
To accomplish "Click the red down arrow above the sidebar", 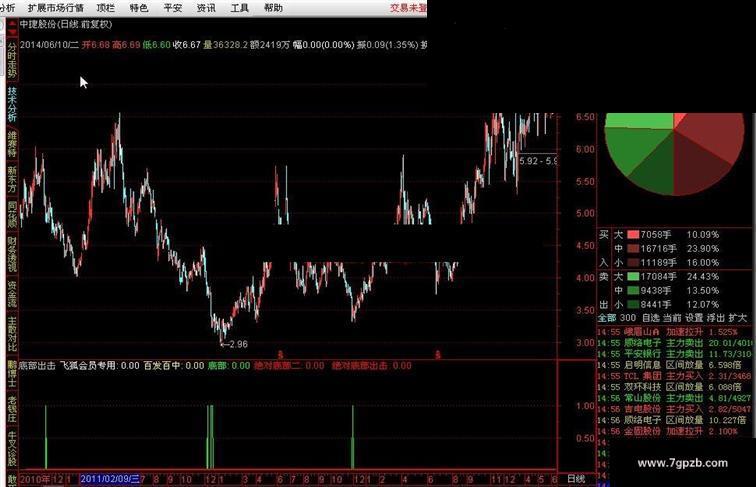I will [12, 32].
